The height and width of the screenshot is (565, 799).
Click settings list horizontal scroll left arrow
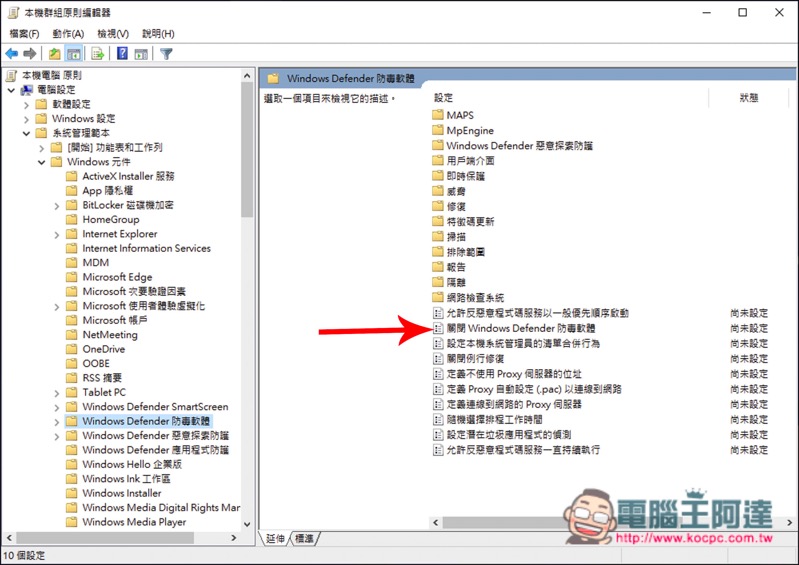coord(436,522)
